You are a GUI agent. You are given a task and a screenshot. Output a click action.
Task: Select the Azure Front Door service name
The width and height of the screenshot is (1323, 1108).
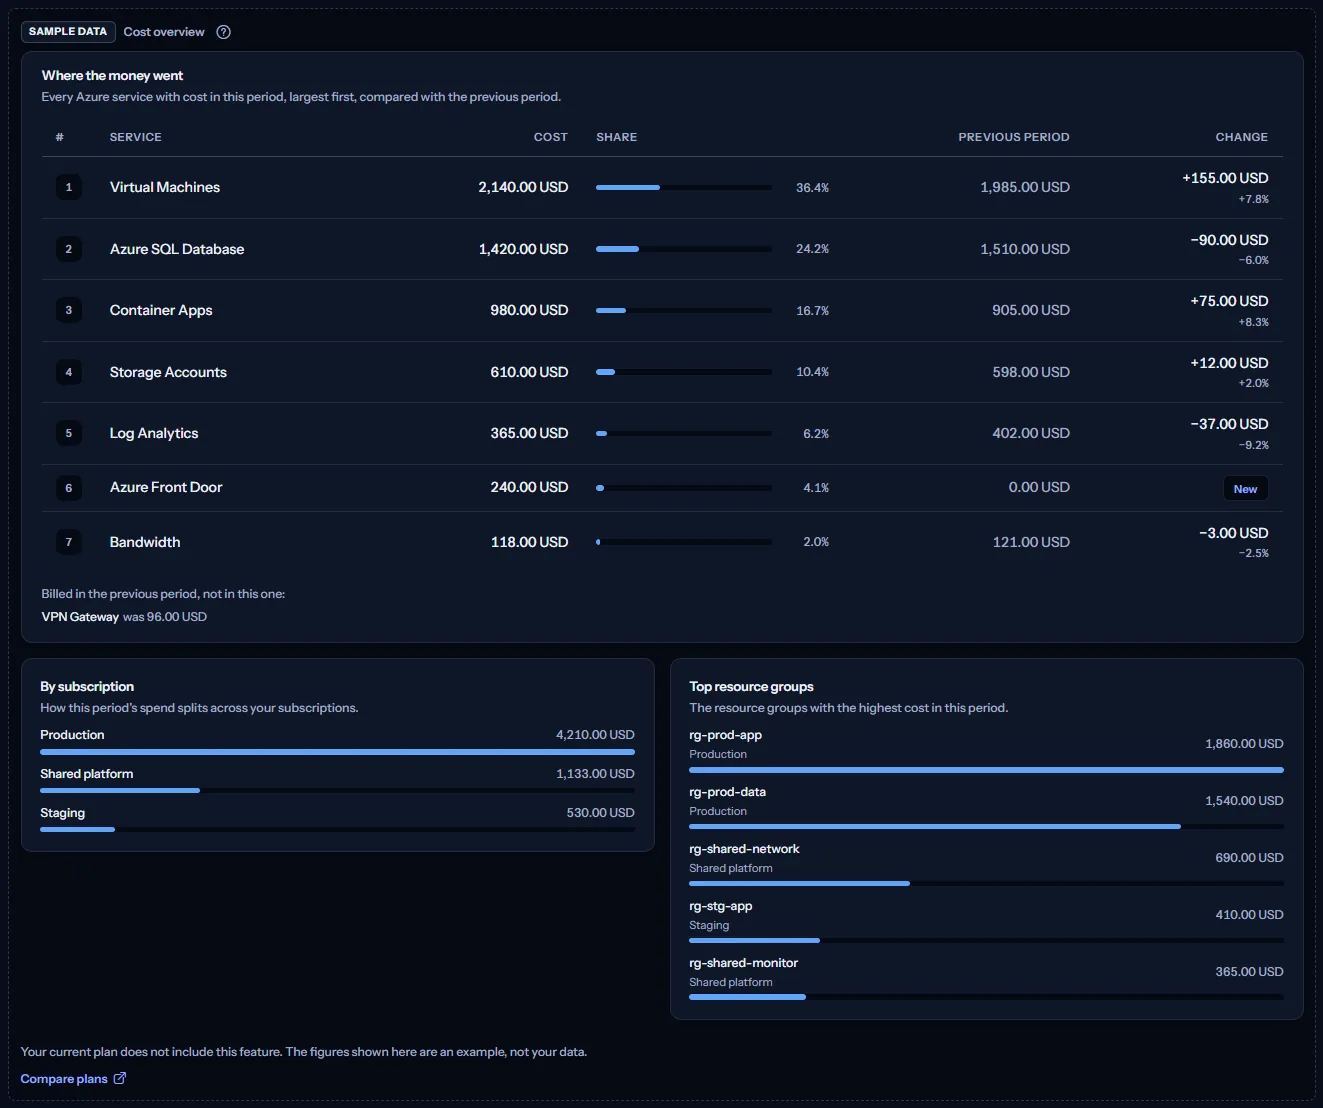[166, 487]
